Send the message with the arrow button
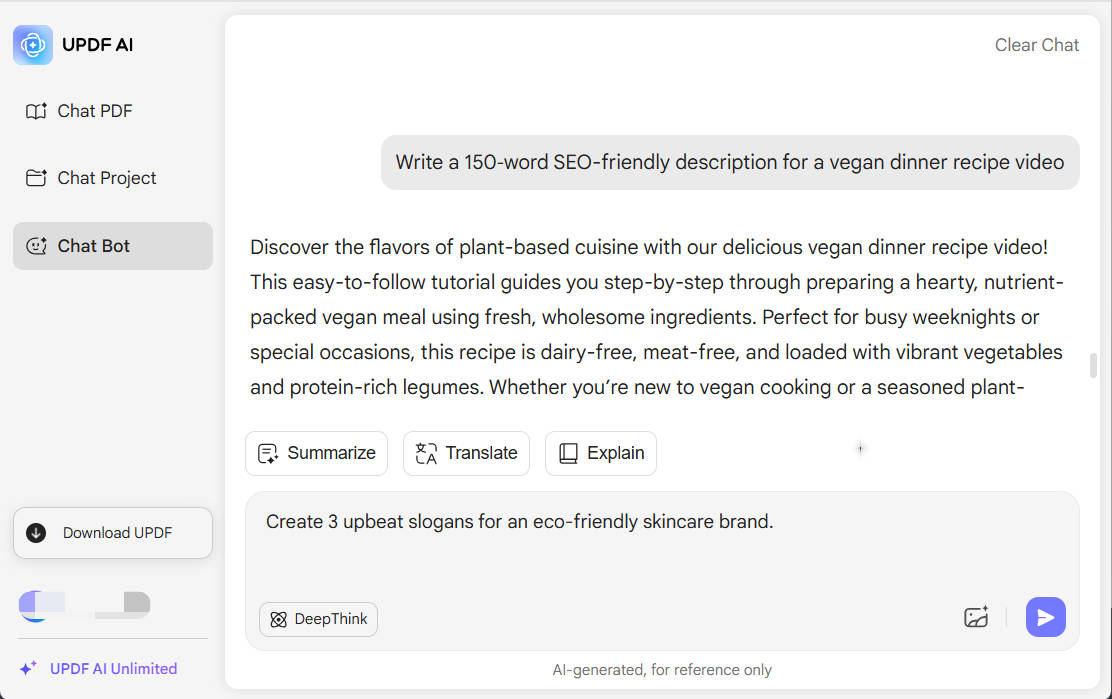This screenshot has width=1112, height=699. coord(1045,617)
